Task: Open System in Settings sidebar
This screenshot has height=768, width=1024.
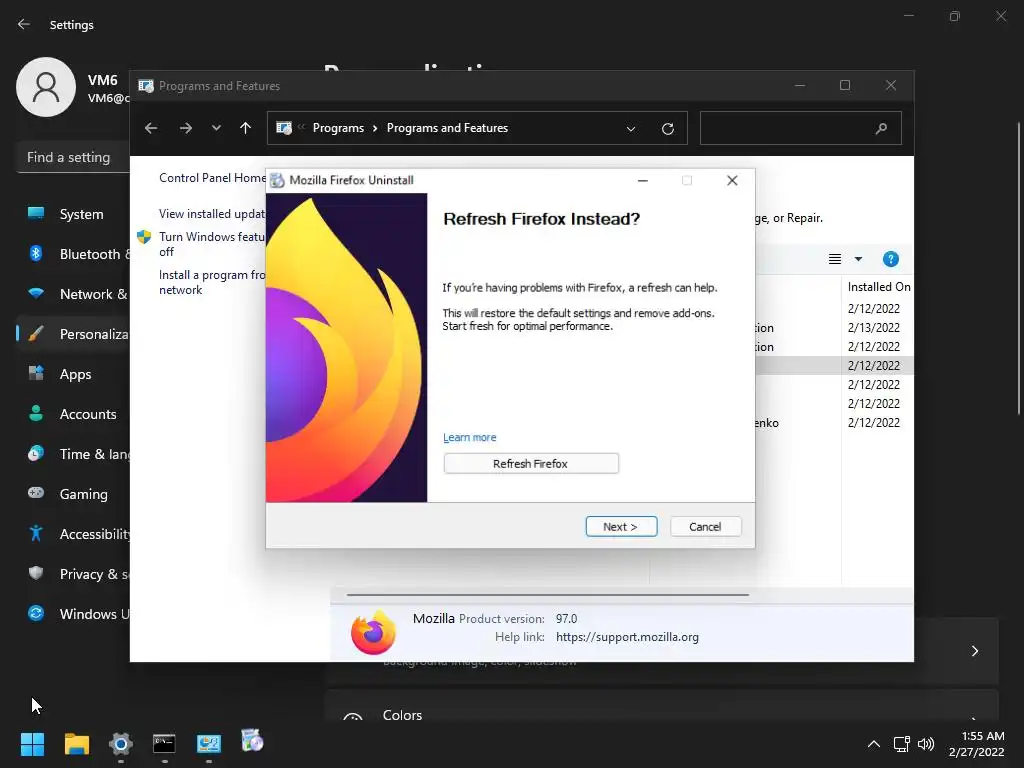Action: coord(72,214)
